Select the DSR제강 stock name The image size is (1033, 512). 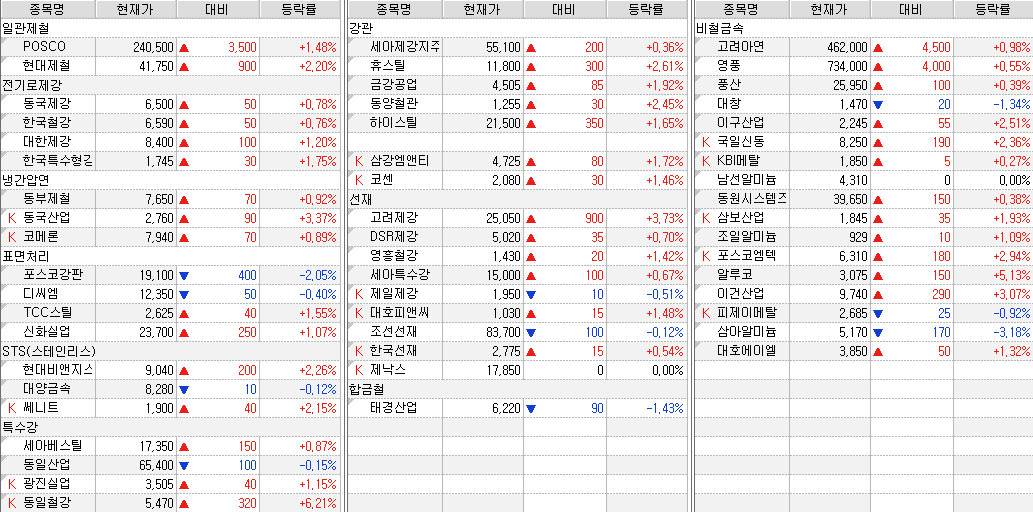(x=394, y=237)
